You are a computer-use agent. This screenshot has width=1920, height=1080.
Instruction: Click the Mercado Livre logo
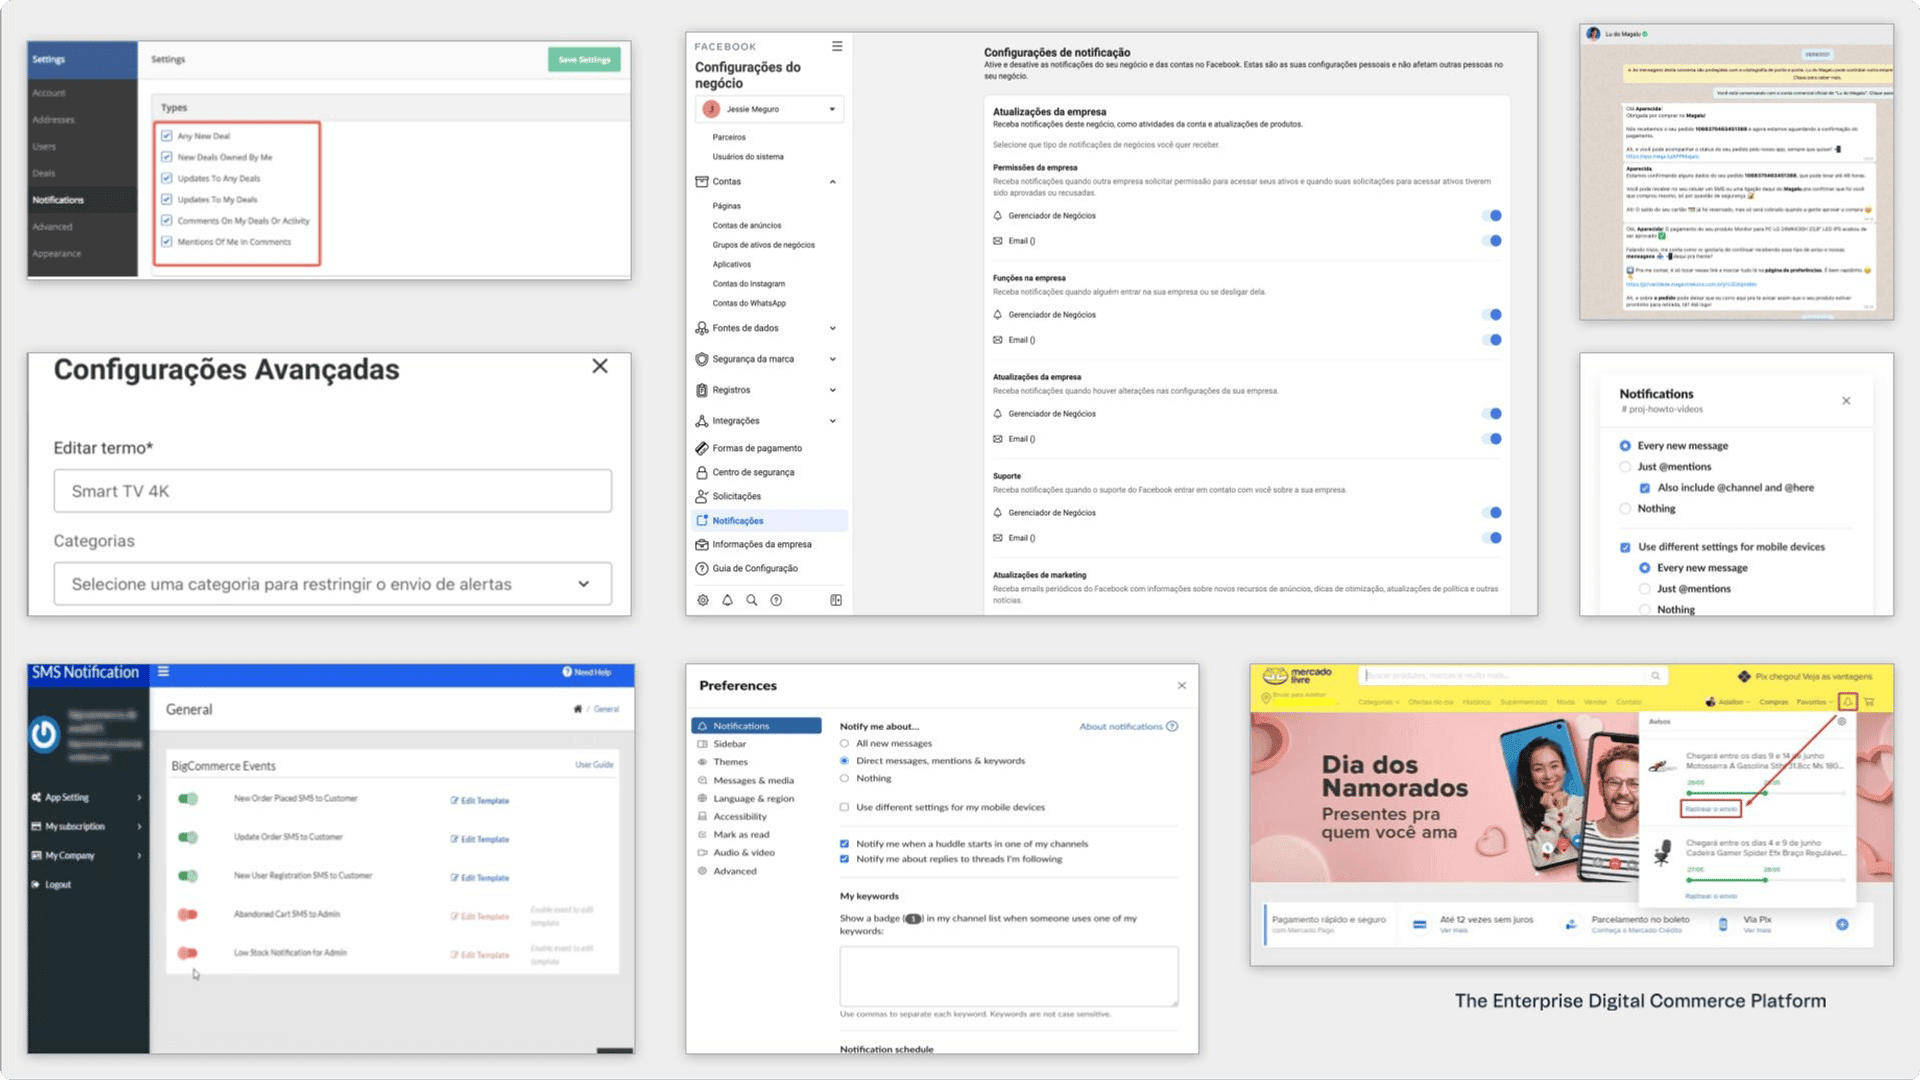pos(1297,676)
